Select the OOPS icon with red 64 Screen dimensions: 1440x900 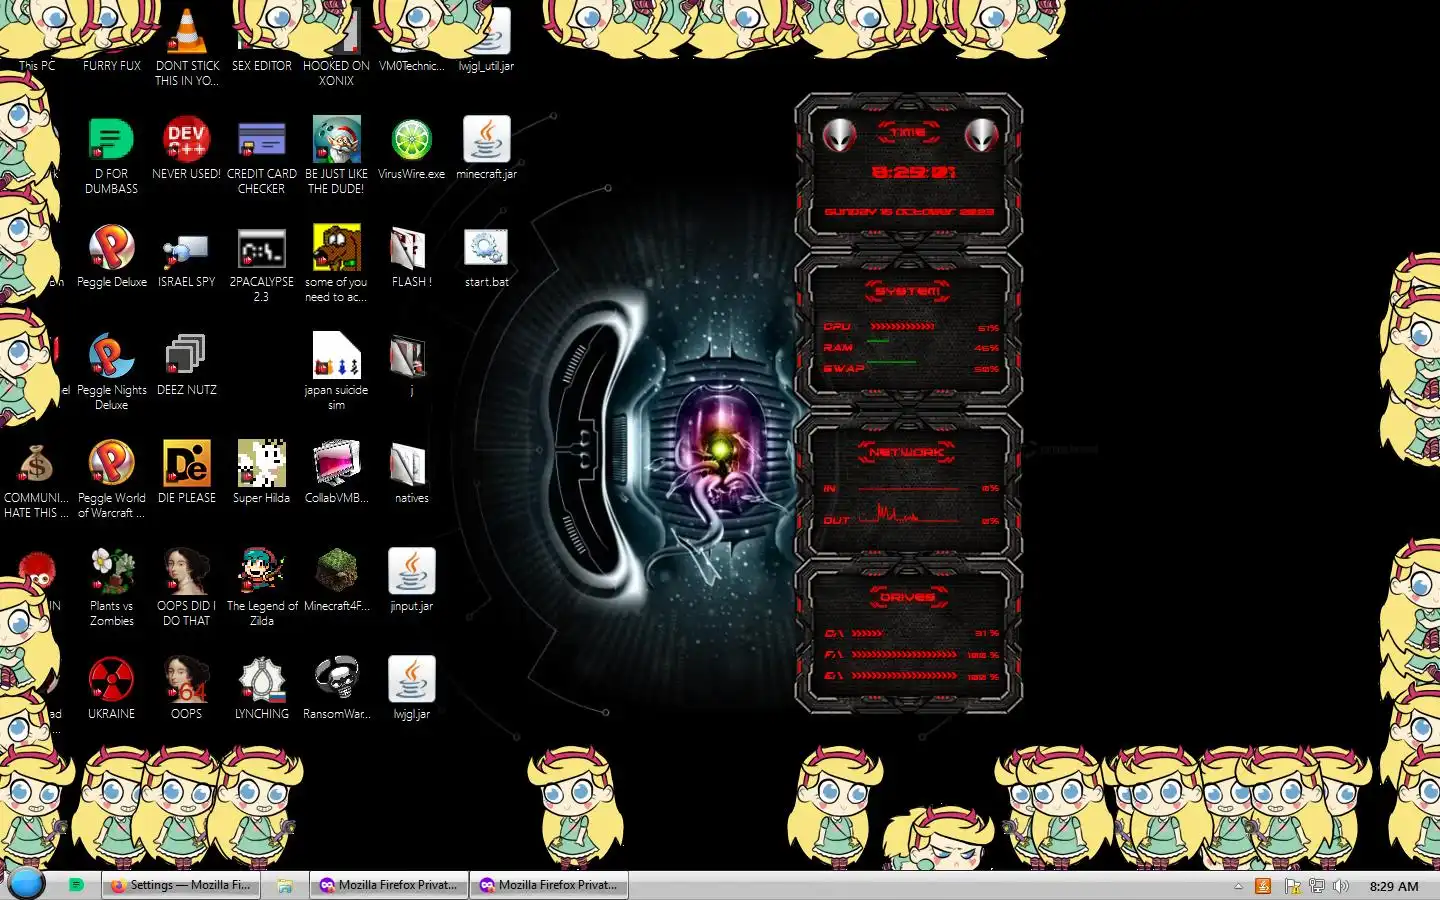(x=186, y=688)
